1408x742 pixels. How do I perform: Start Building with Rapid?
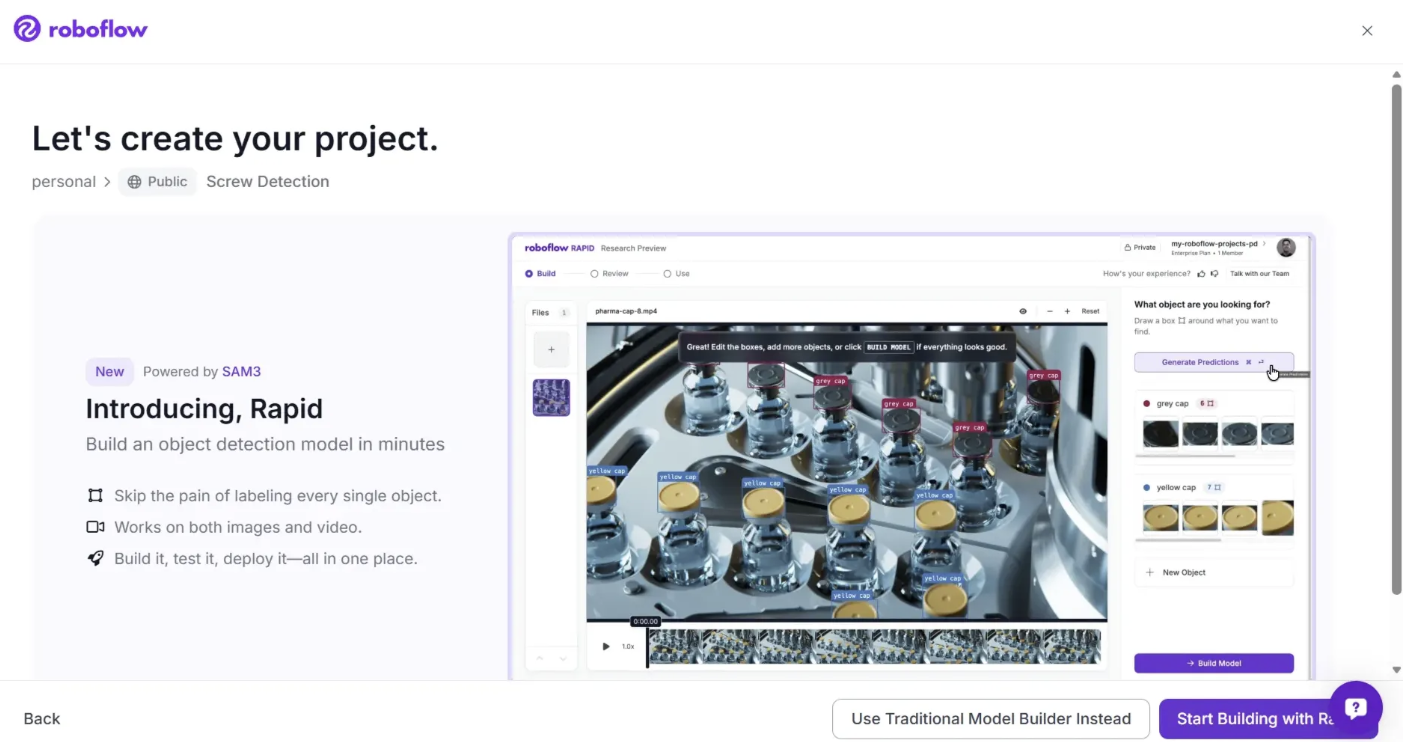click(x=1268, y=719)
